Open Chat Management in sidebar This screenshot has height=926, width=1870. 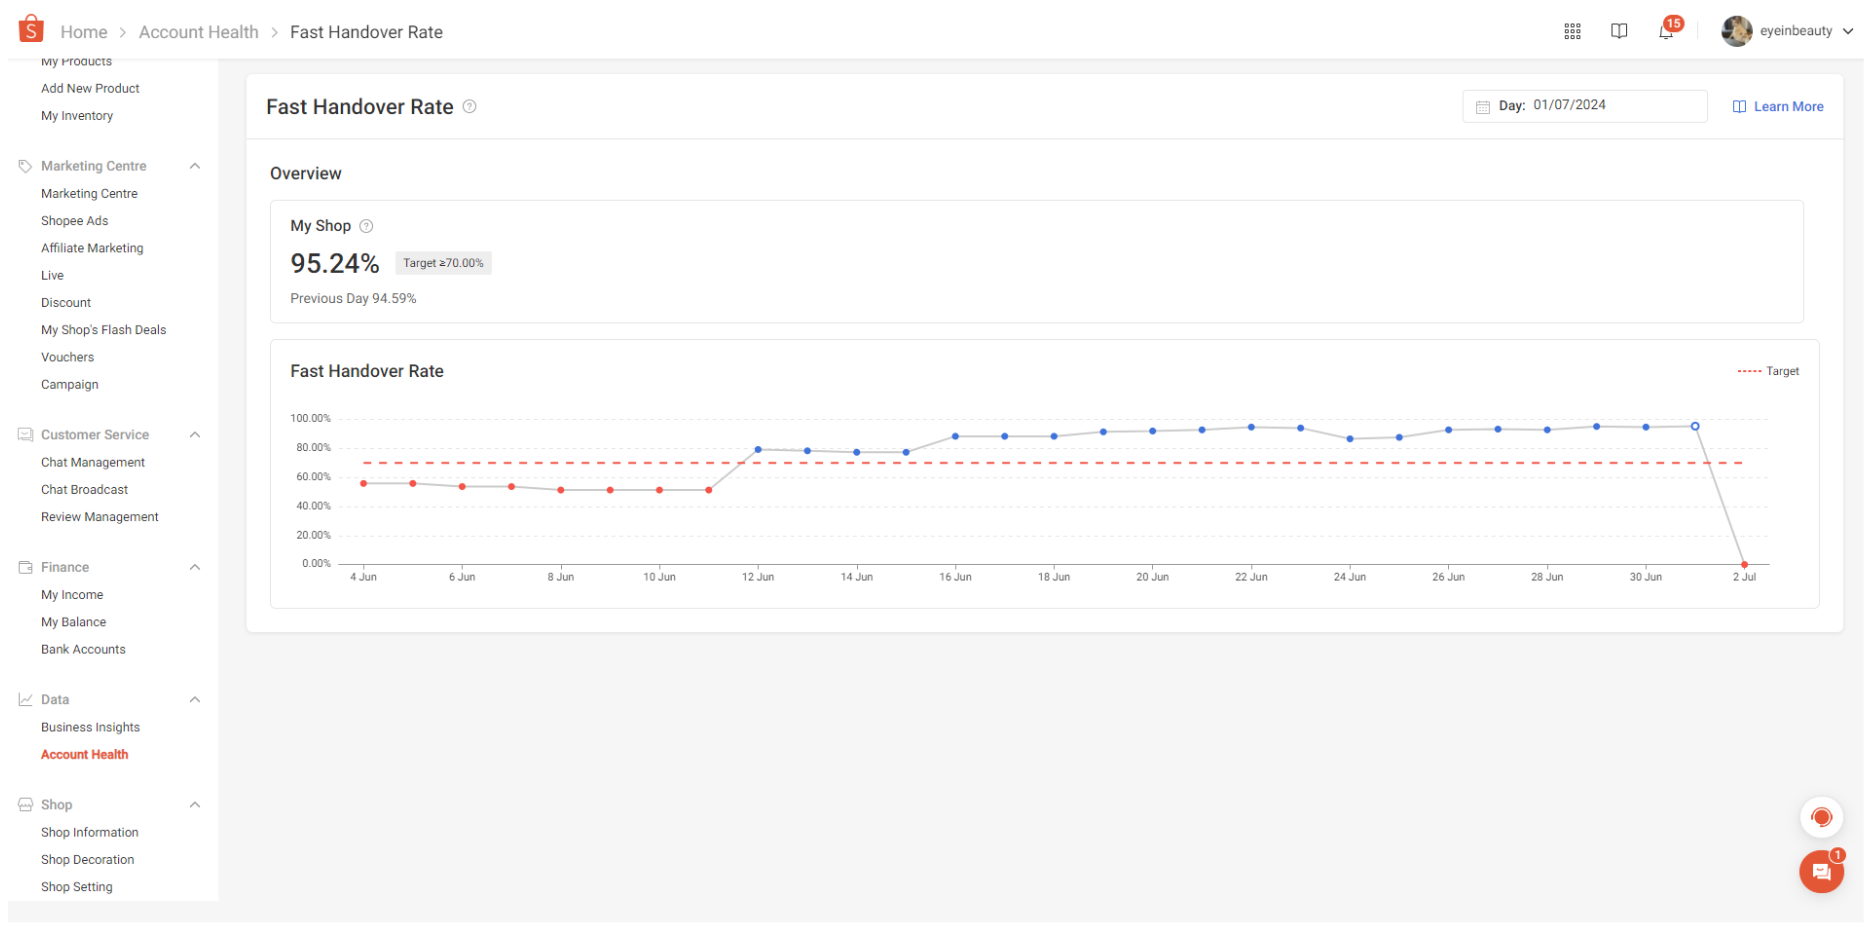[93, 462]
